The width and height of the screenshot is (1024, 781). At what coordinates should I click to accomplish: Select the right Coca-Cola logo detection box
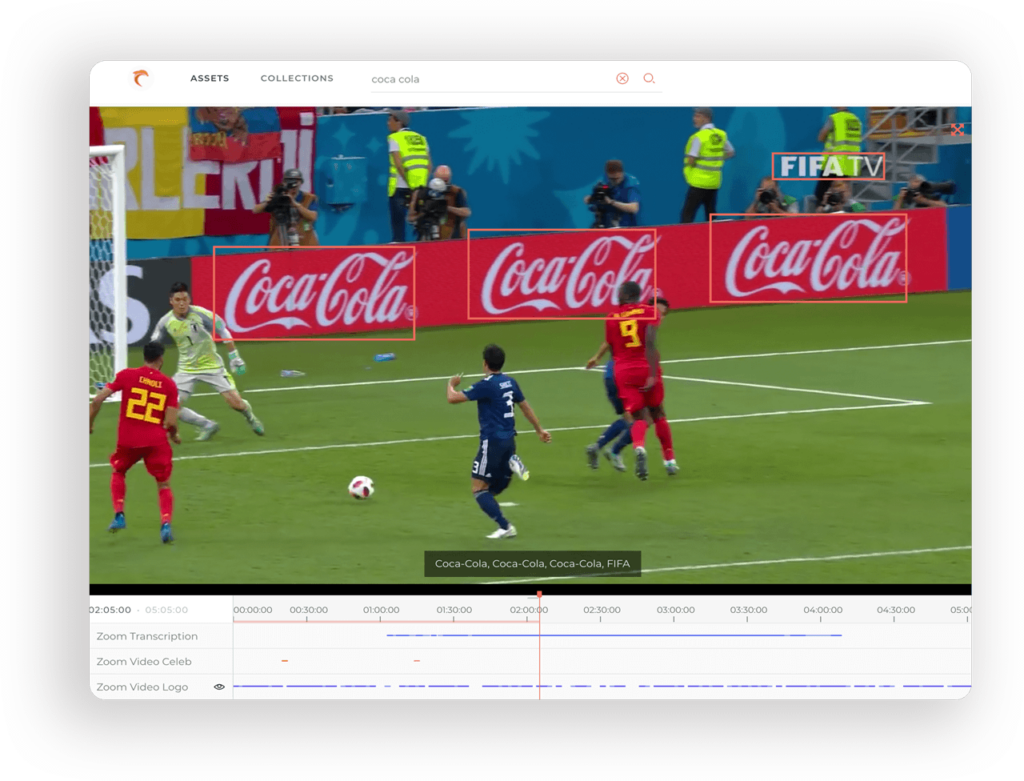[x=808, y=258]
